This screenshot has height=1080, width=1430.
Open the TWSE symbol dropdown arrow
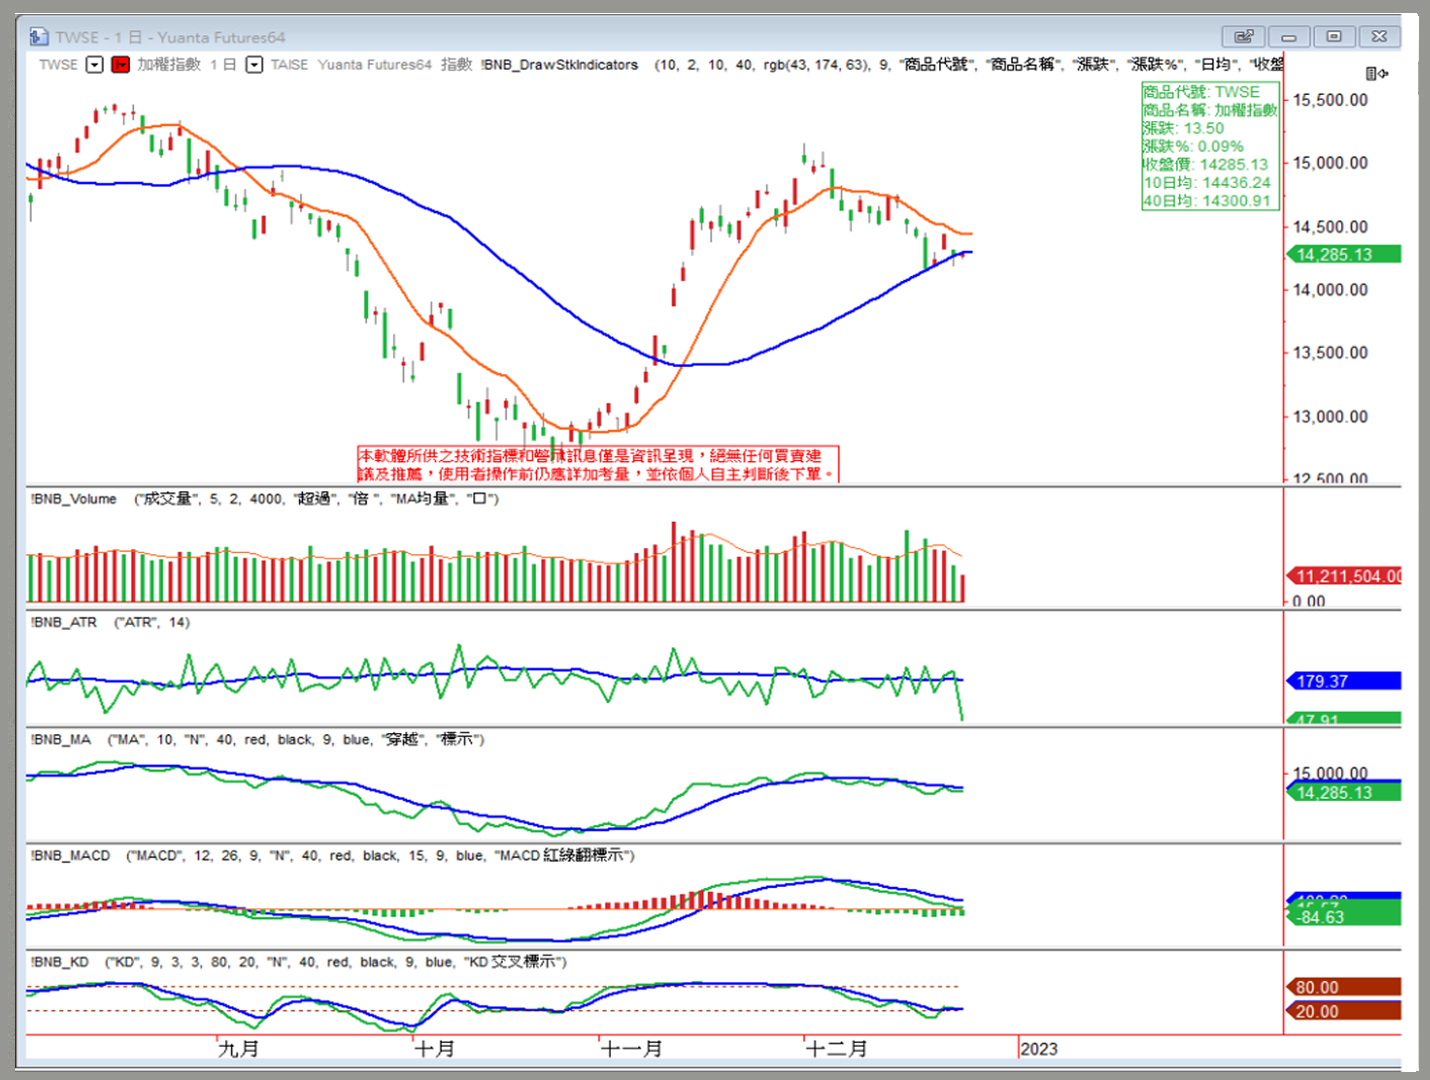95,65
